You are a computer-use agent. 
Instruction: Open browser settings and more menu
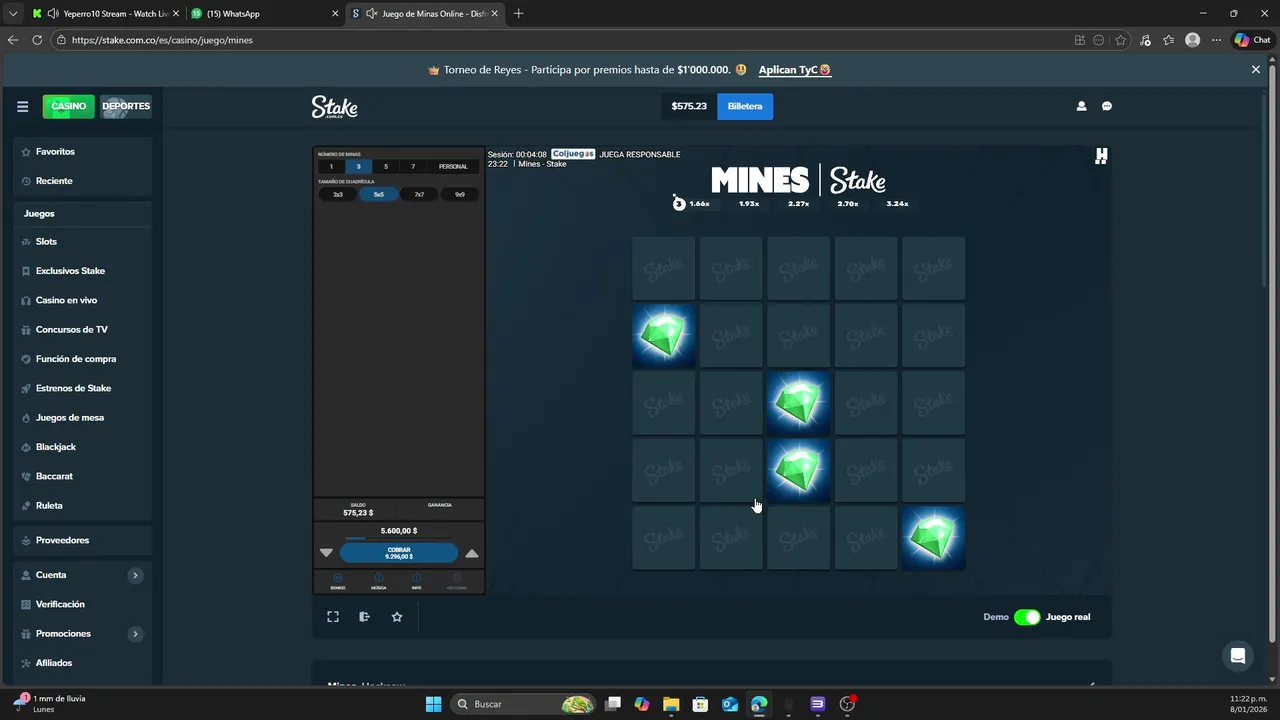[x=1216, y=40]
